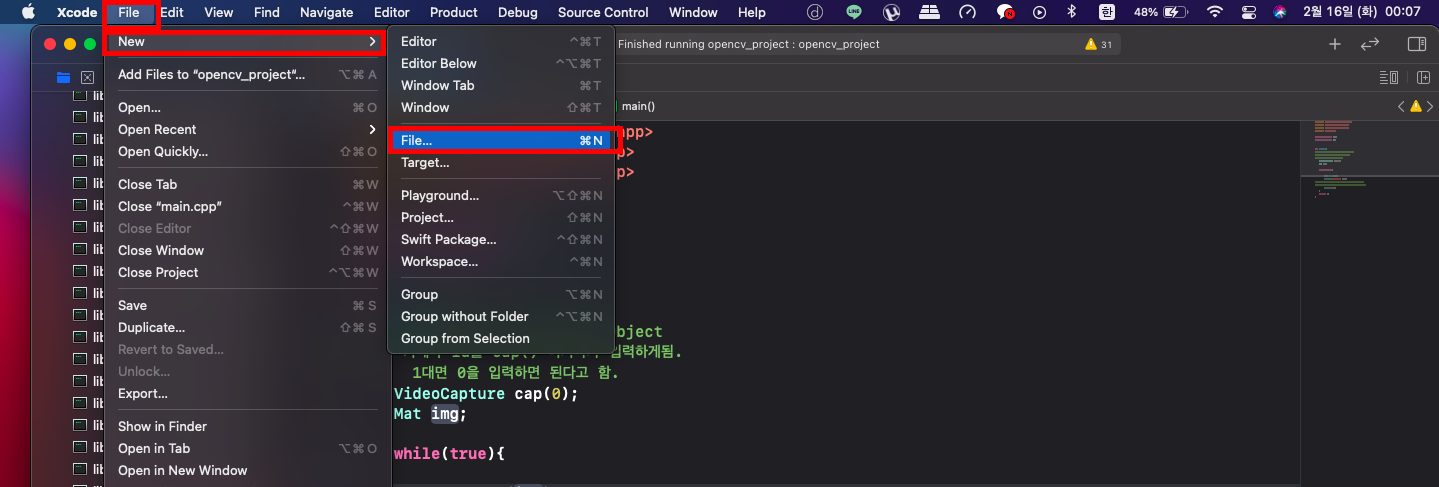Click the yellow issue warning in the jump bar

1416,106
